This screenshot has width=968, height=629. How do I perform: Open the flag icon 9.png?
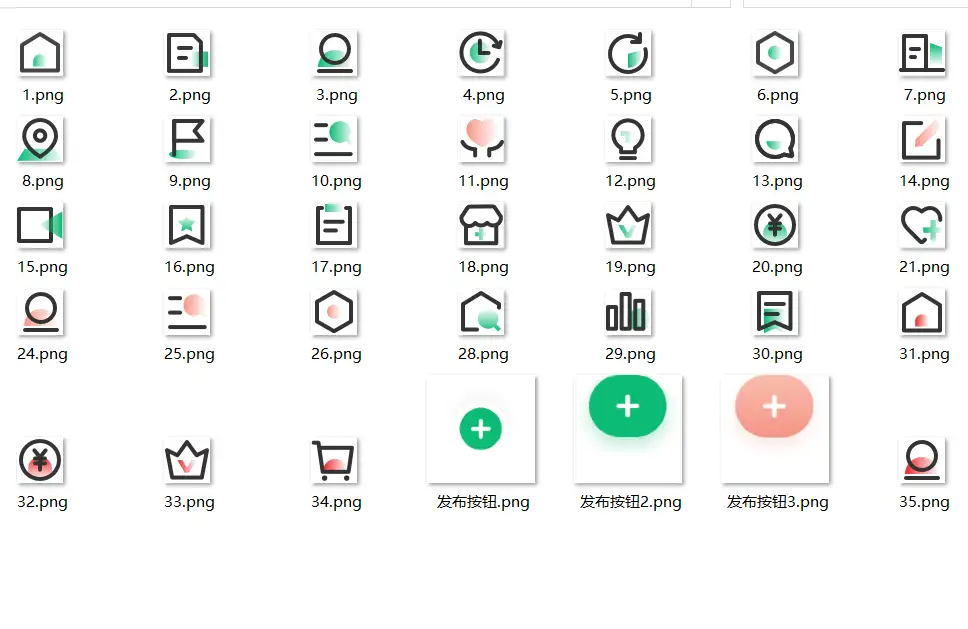[x=187, y=139]
